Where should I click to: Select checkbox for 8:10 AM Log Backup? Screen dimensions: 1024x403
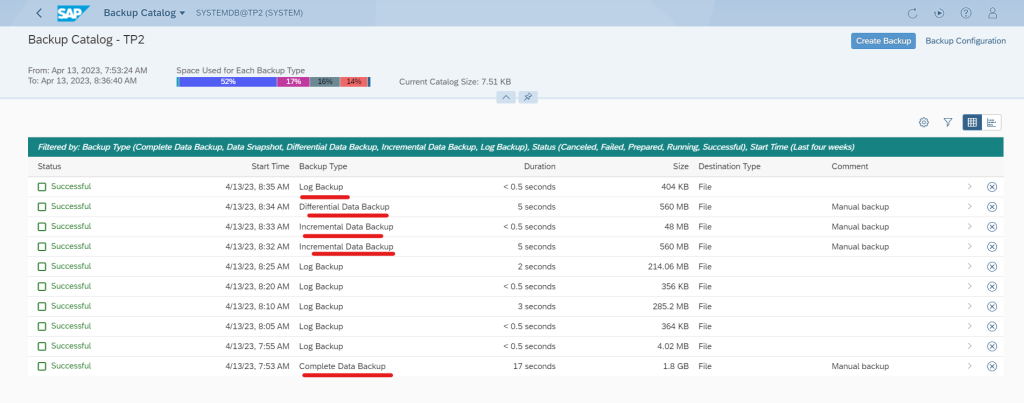[x=42, y=306]
